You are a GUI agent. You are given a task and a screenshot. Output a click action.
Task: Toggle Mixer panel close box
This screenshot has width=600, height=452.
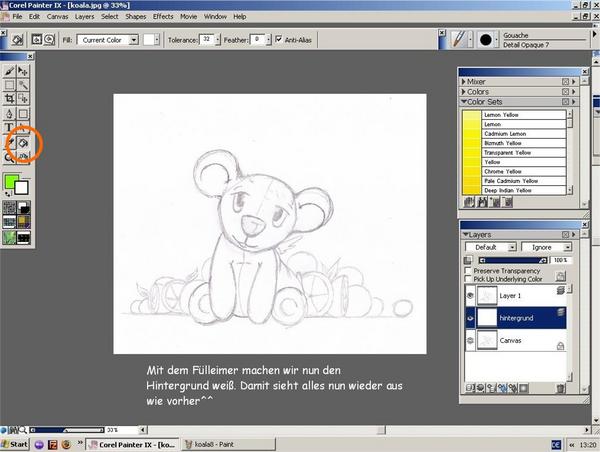coord(565,82)
